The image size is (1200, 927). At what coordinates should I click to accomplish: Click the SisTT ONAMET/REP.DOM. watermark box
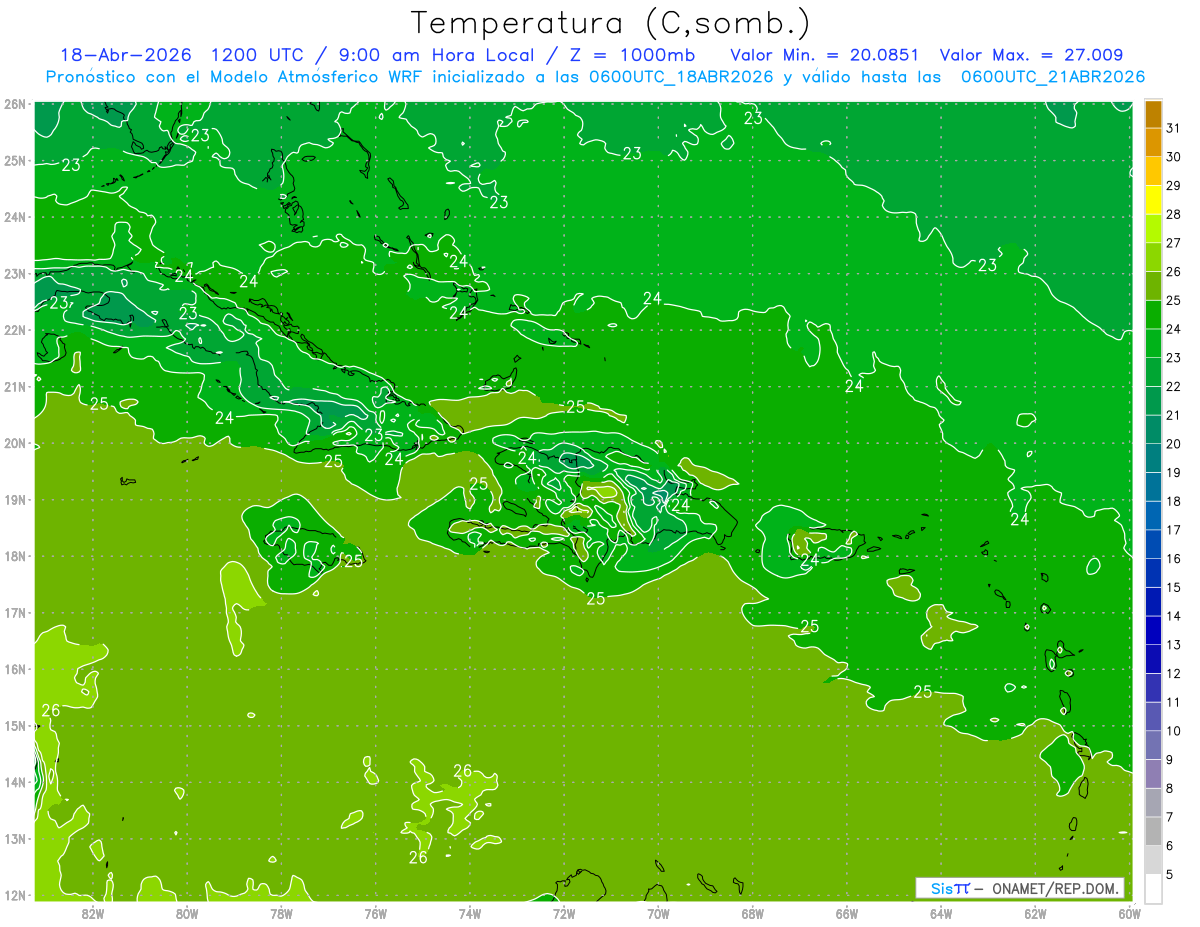[1019, 888]
